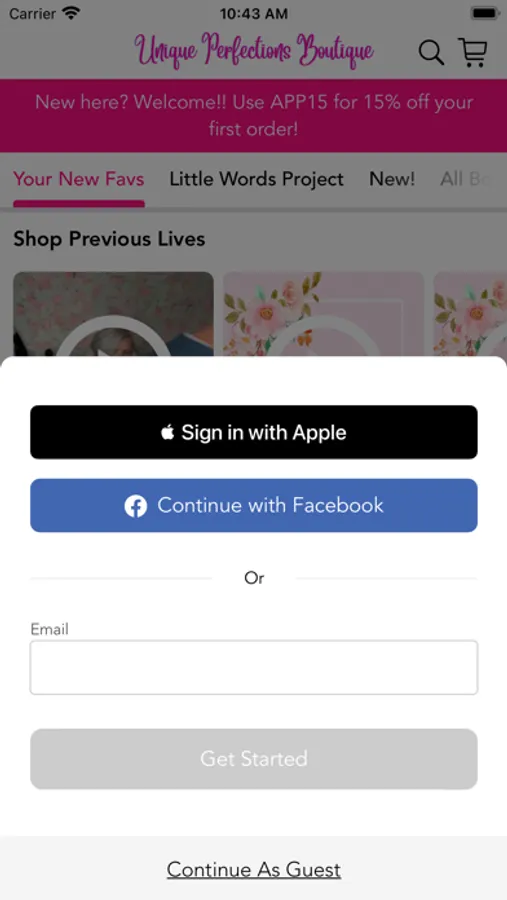
Task: Open search with the magnifying glass icon
Action: [431, 53]
